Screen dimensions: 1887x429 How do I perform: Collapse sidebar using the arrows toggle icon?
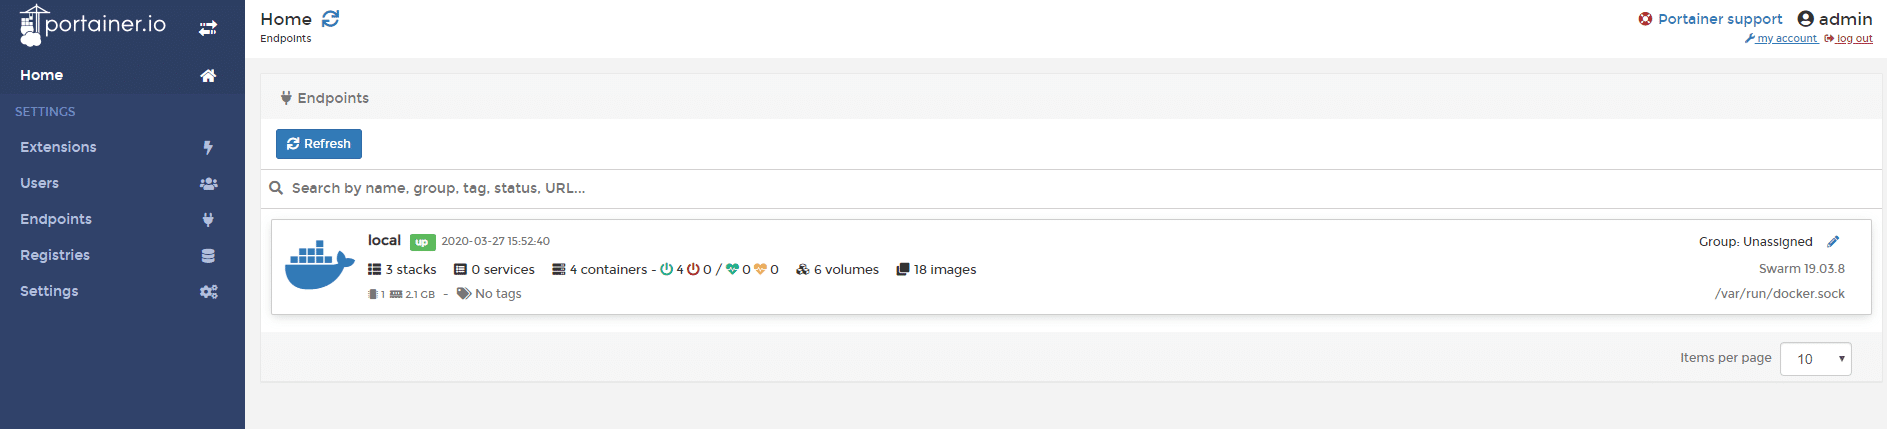pyautogui.click(x=208, y=28)
